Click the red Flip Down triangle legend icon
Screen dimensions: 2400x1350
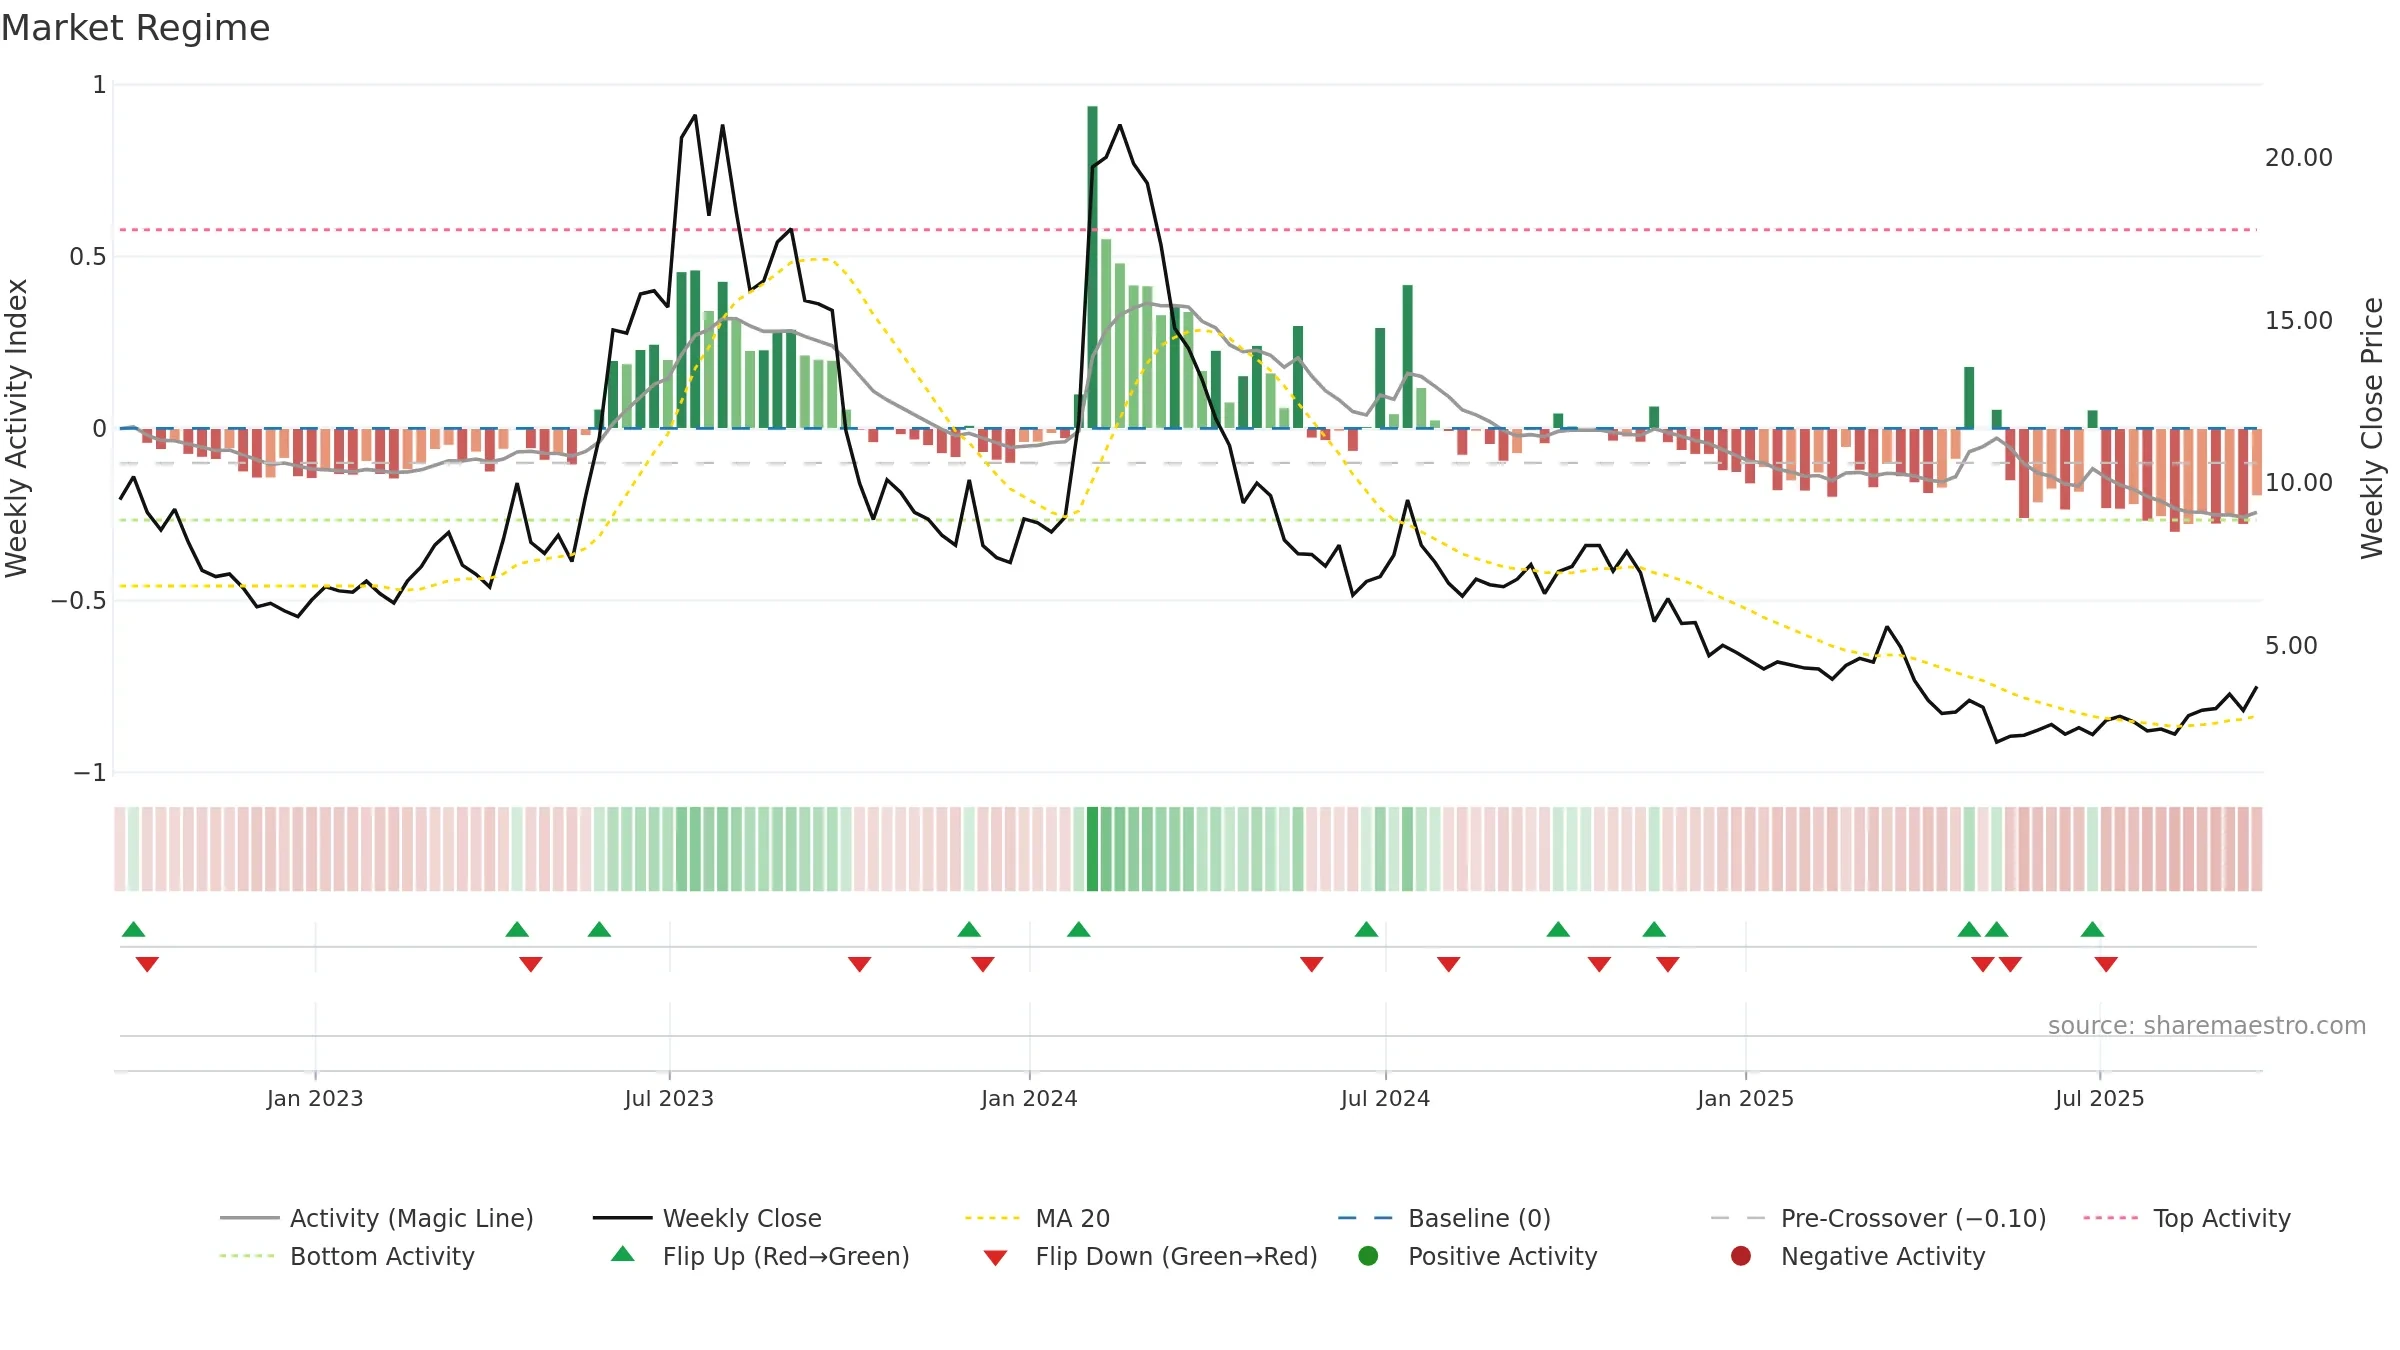pos(995,1258)
